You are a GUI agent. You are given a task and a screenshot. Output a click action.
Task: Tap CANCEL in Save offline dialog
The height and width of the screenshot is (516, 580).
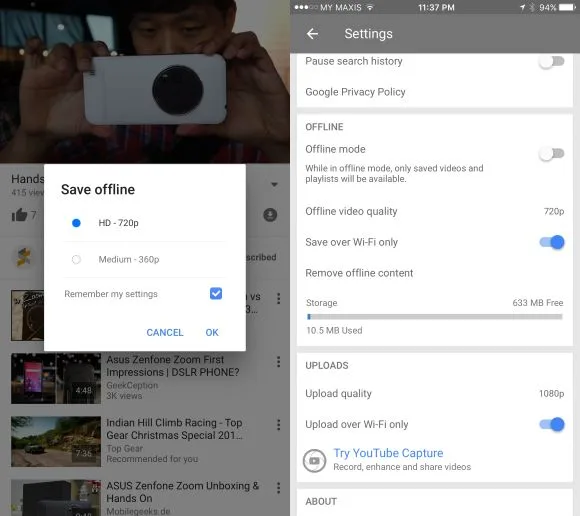(x=165, y=333)
